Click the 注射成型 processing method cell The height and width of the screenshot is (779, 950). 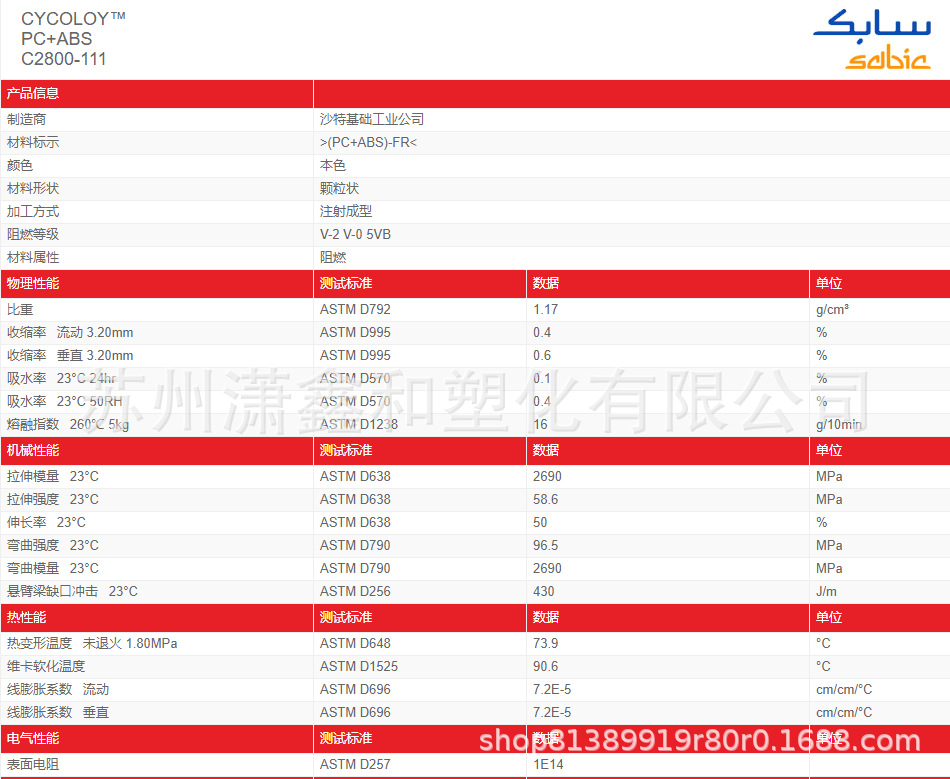point(346,211)
